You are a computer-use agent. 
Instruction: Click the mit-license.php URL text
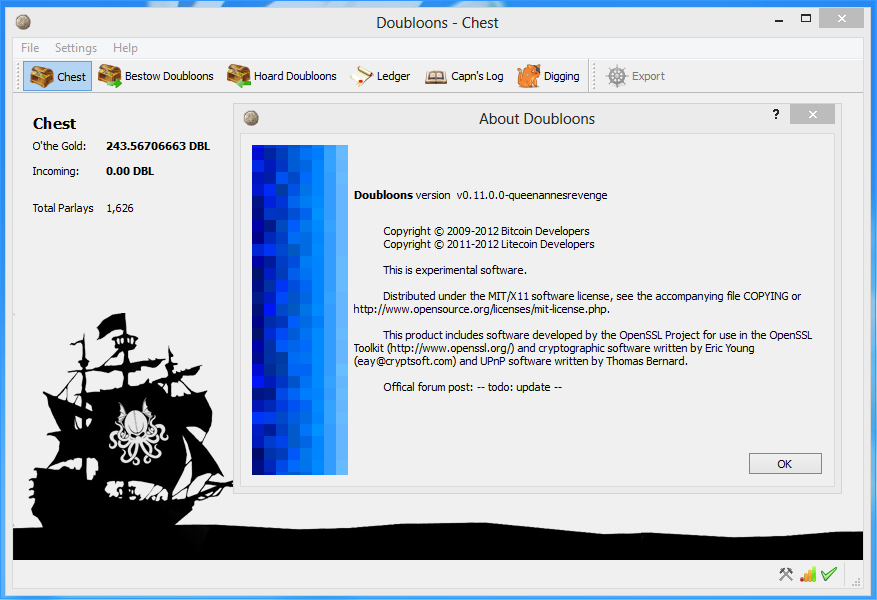pyautogui.click(x=482, y=309)
